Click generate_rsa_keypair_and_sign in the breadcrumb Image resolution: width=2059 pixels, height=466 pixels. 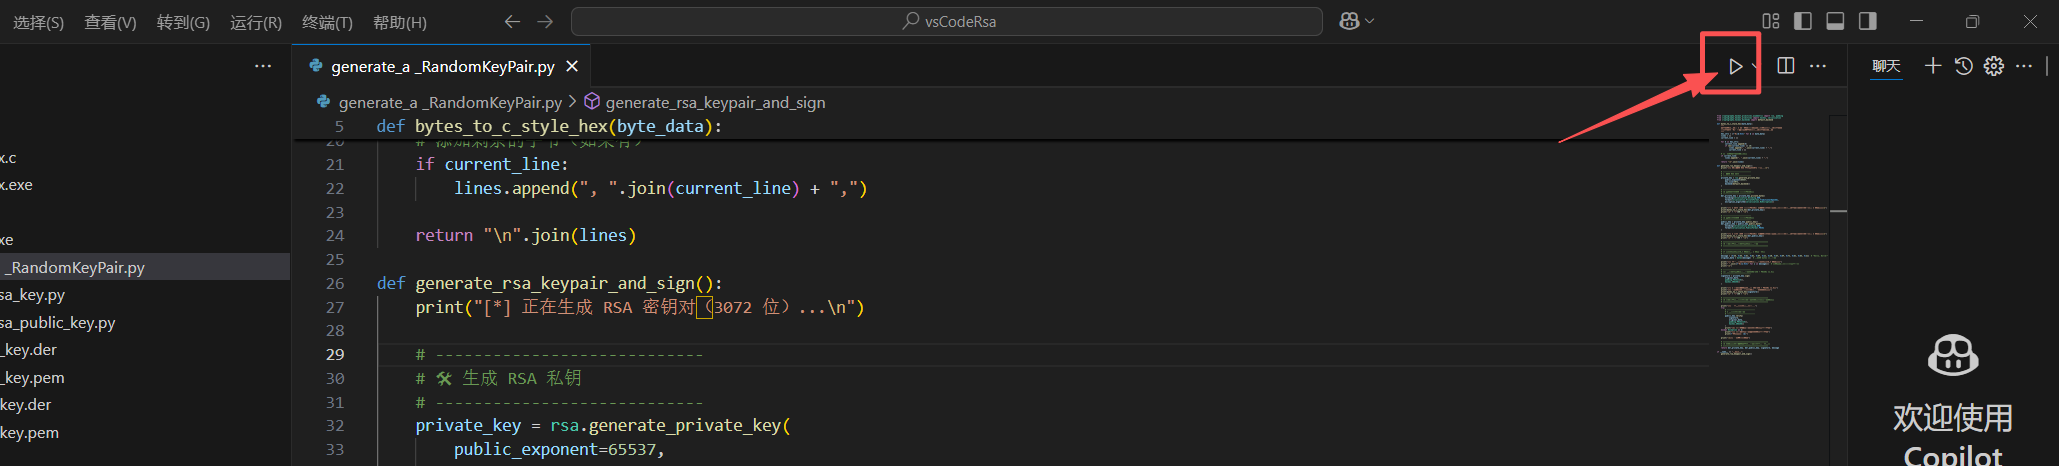715,102
